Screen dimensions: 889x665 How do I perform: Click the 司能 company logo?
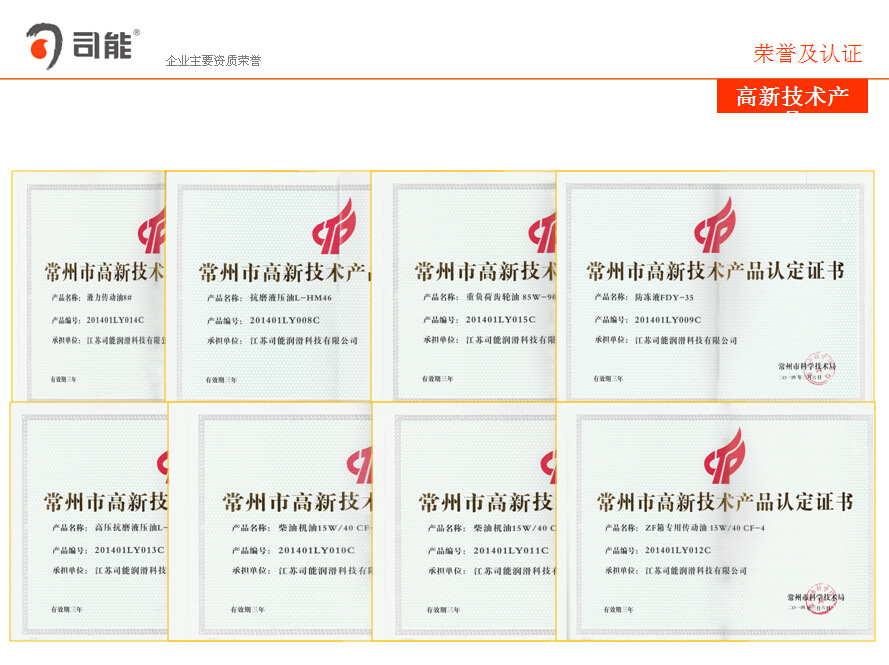click(x=82, y=45)
